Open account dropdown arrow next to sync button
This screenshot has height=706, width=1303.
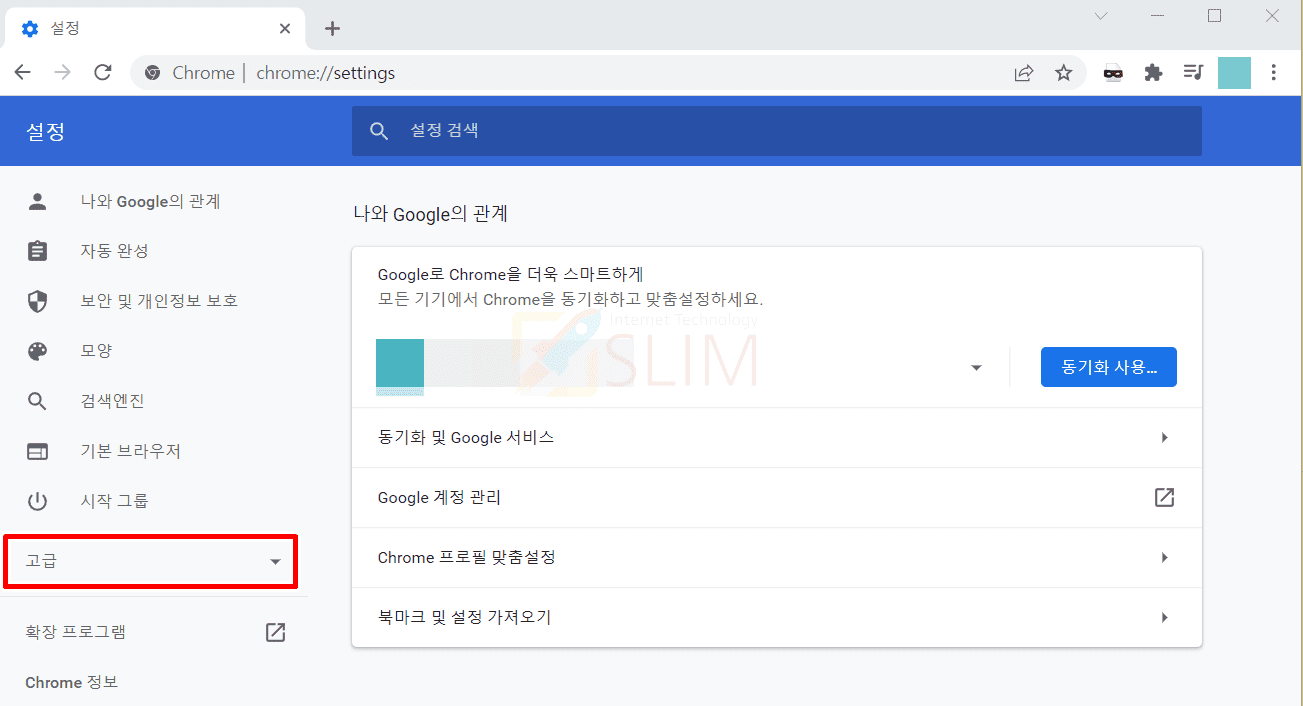click(x=977, y=368)
